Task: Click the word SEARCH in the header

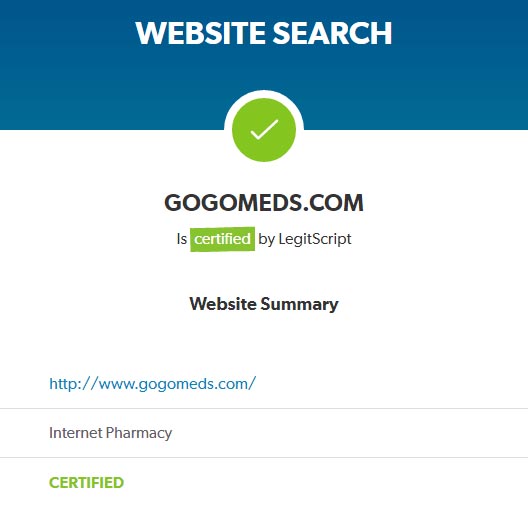Action: 332,33
